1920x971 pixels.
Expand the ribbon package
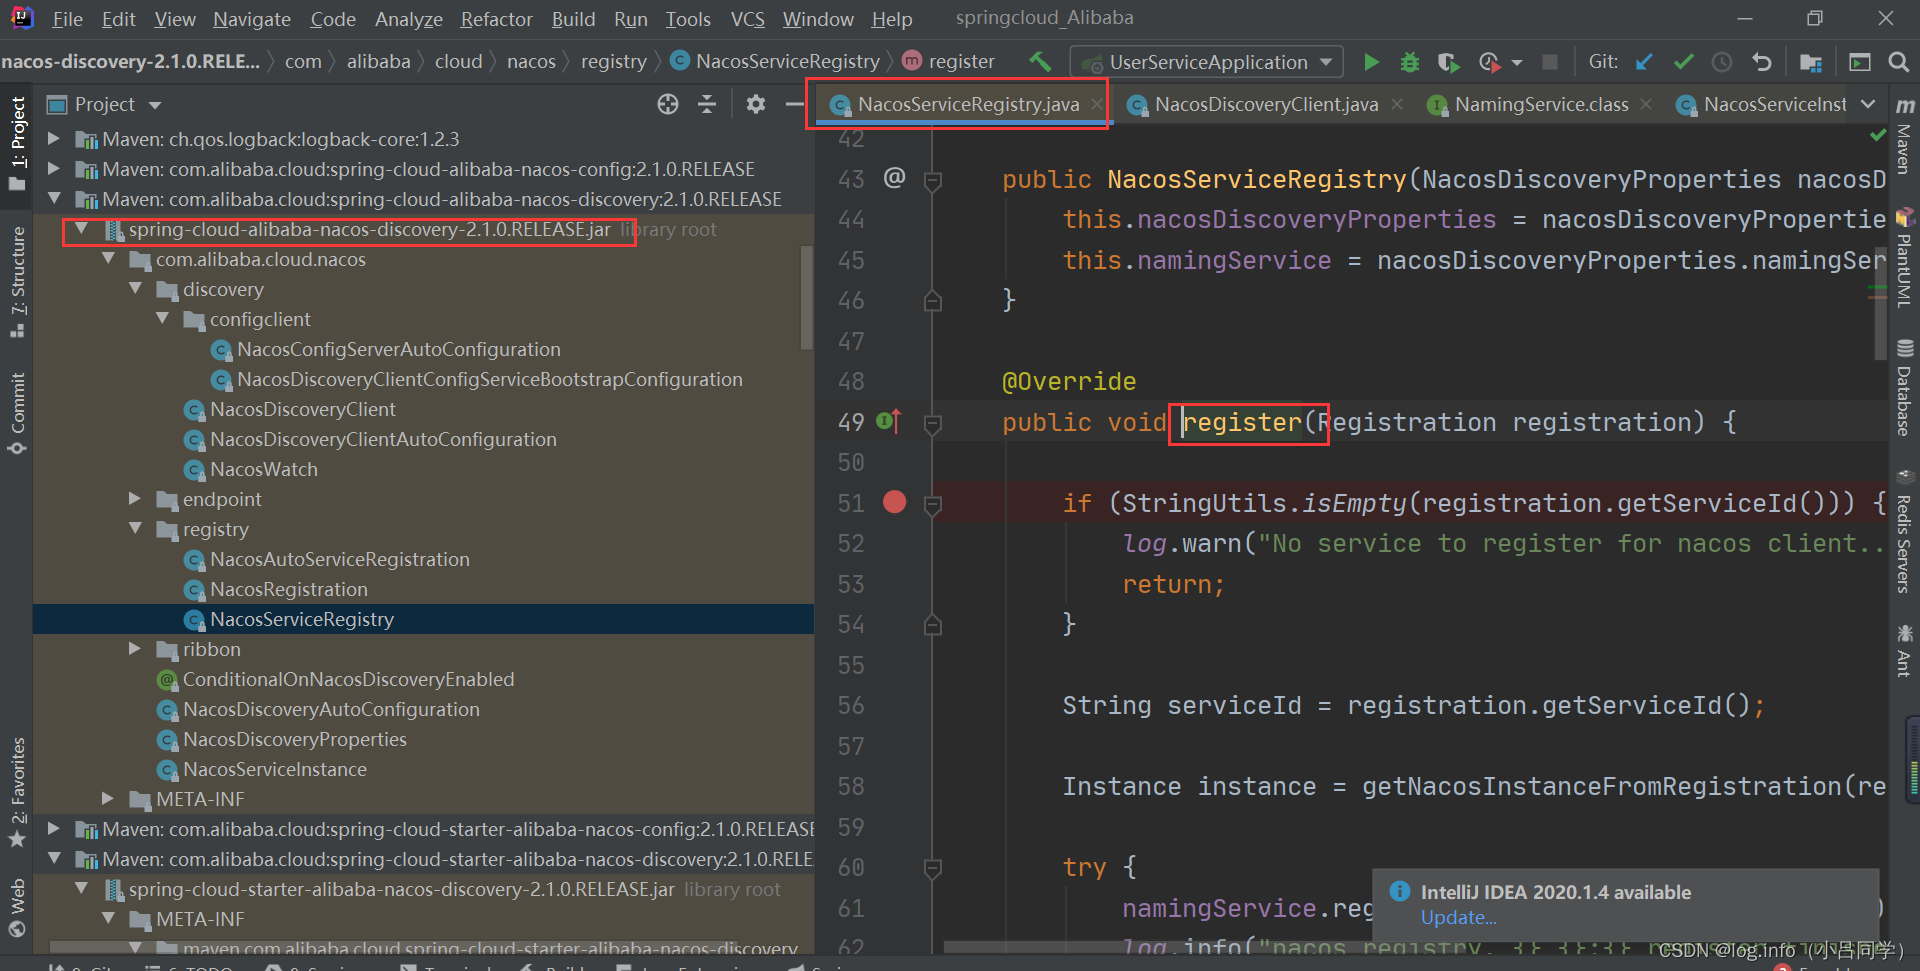point(135,648)
